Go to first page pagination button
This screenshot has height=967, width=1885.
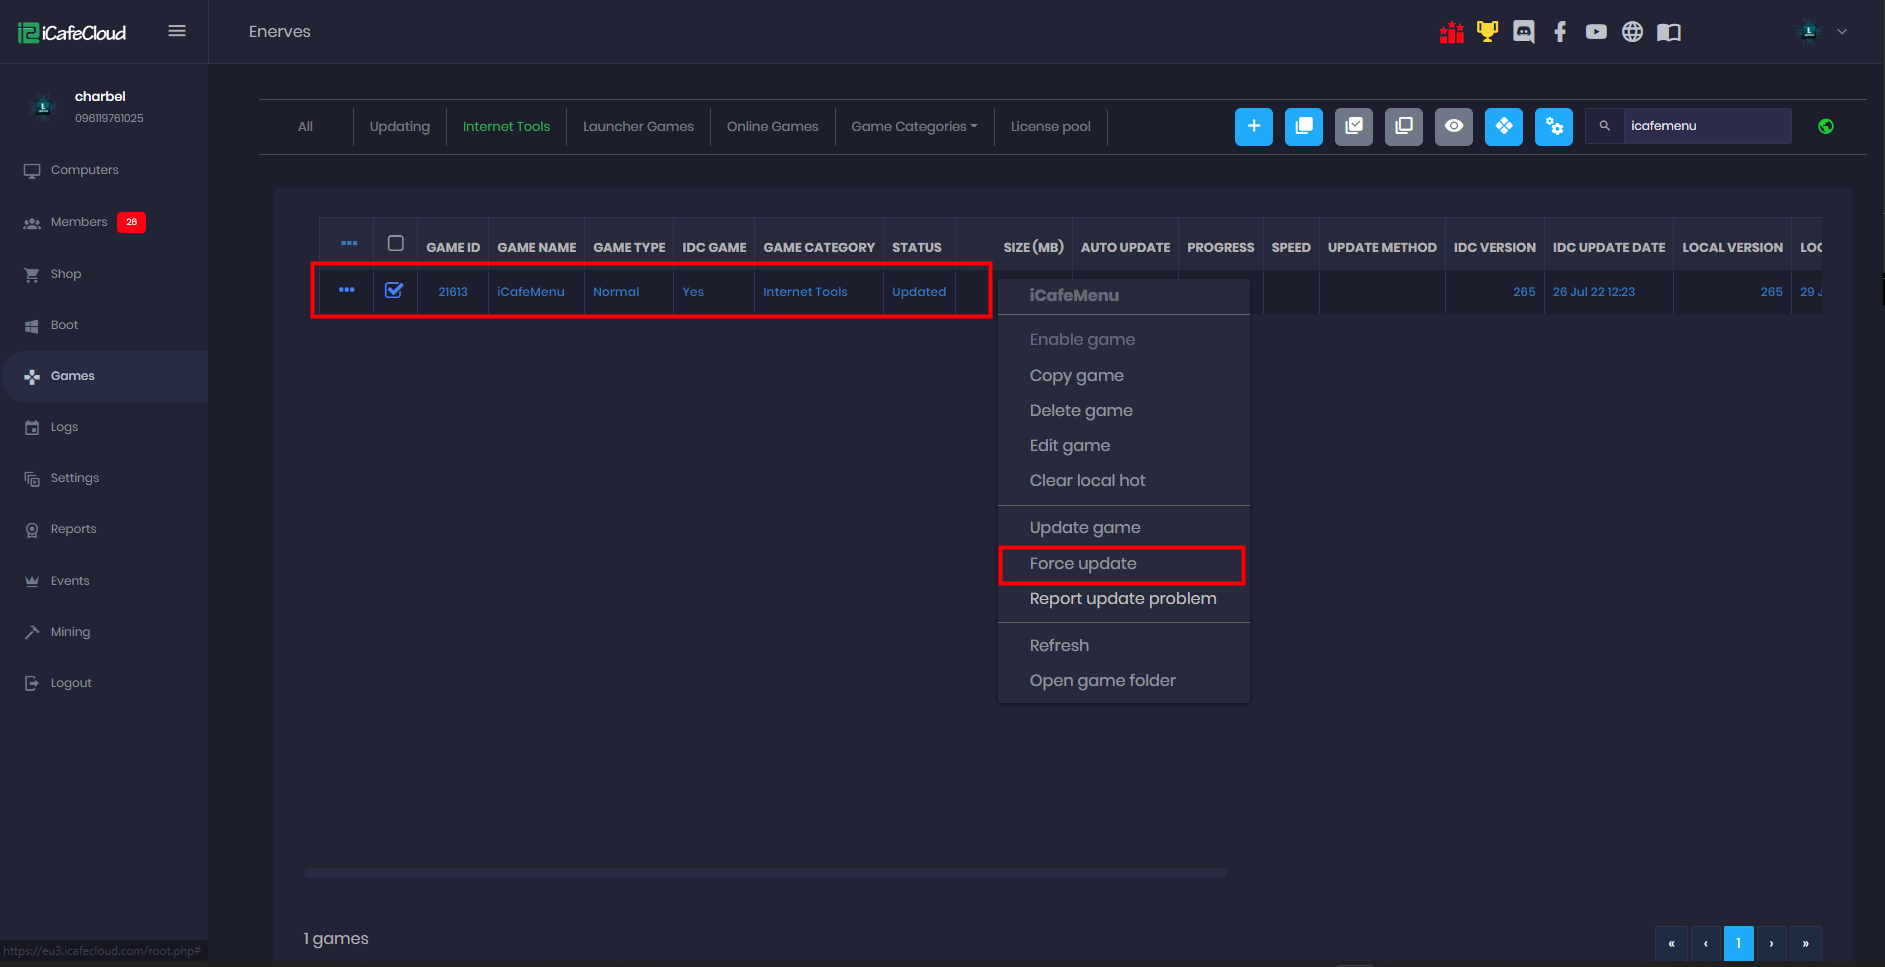pos(1671,943)
